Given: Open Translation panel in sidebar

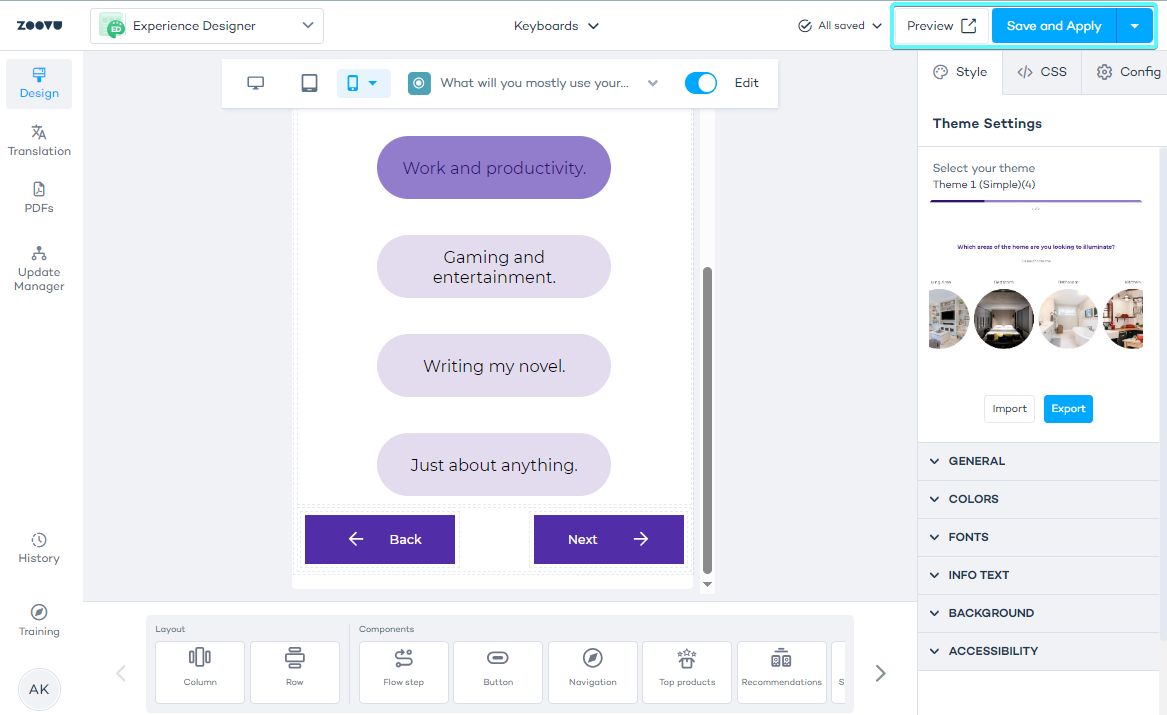Looking at the screenshot, I should click(x=39, y=141).
